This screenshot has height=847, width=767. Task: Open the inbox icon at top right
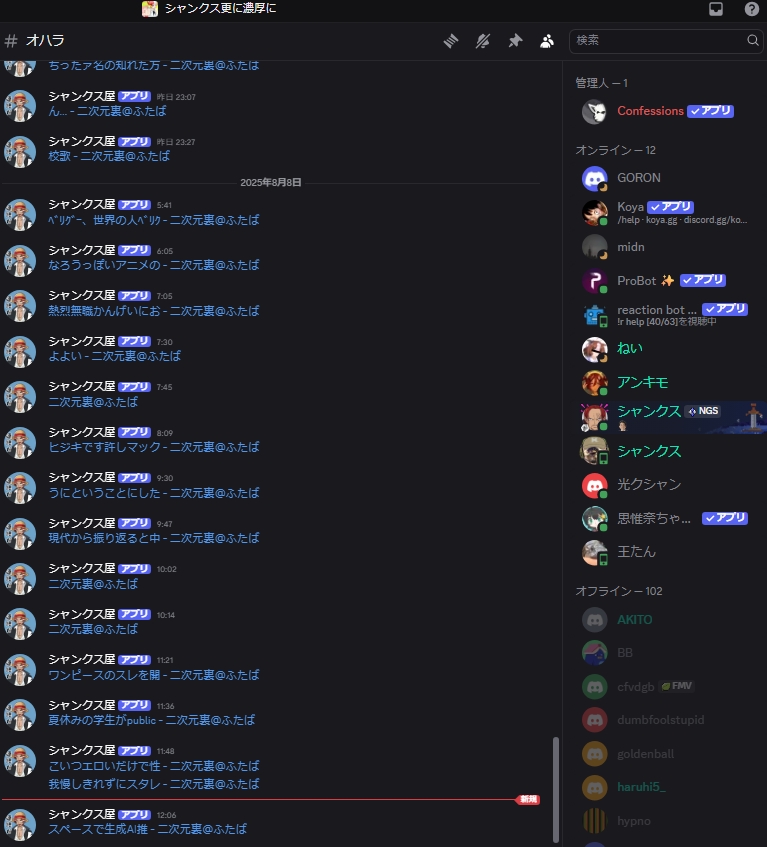[716, 9]
